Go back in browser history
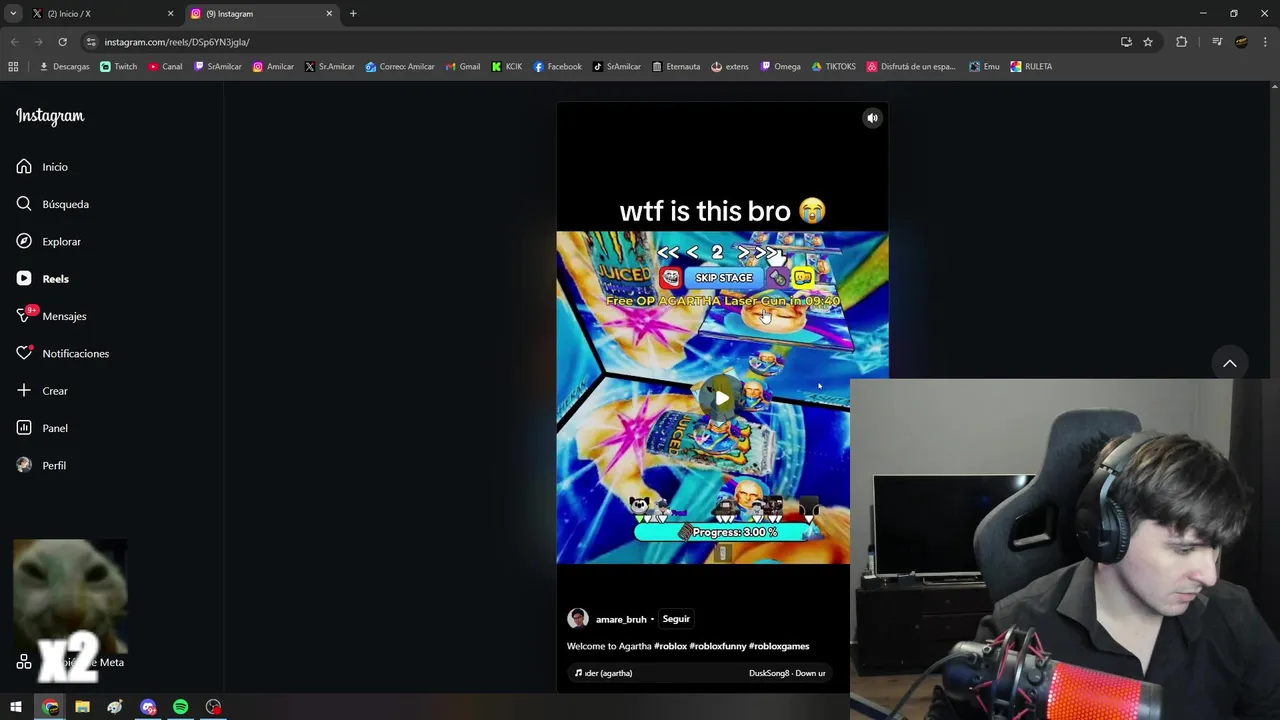The height and width of the screenshot is (720, 1280). (14, 42)
